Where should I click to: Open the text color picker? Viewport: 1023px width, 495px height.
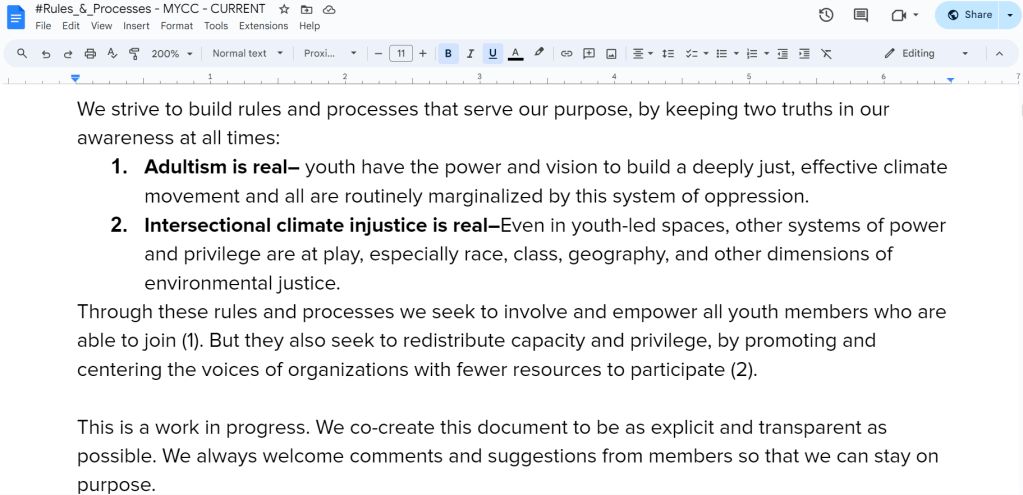[515, 54]
